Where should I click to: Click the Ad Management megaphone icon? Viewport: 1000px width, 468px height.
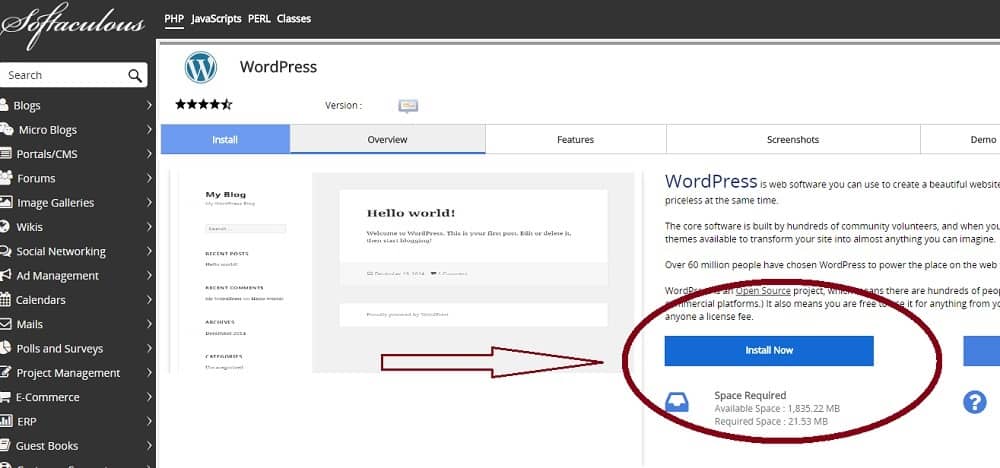[x=6, y=275]
